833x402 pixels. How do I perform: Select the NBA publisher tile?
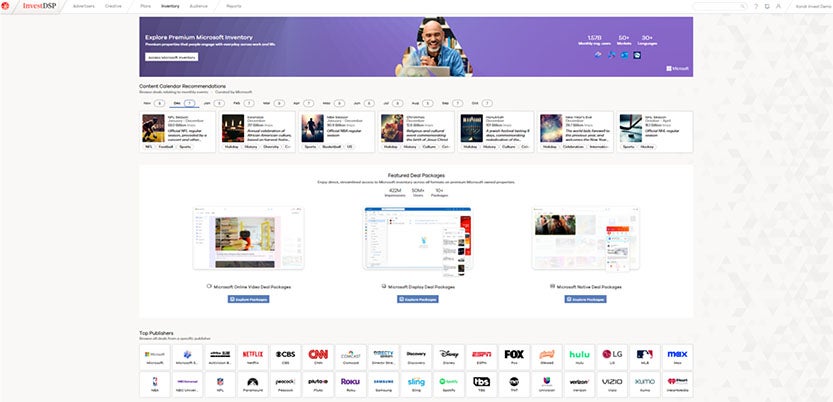155,384
